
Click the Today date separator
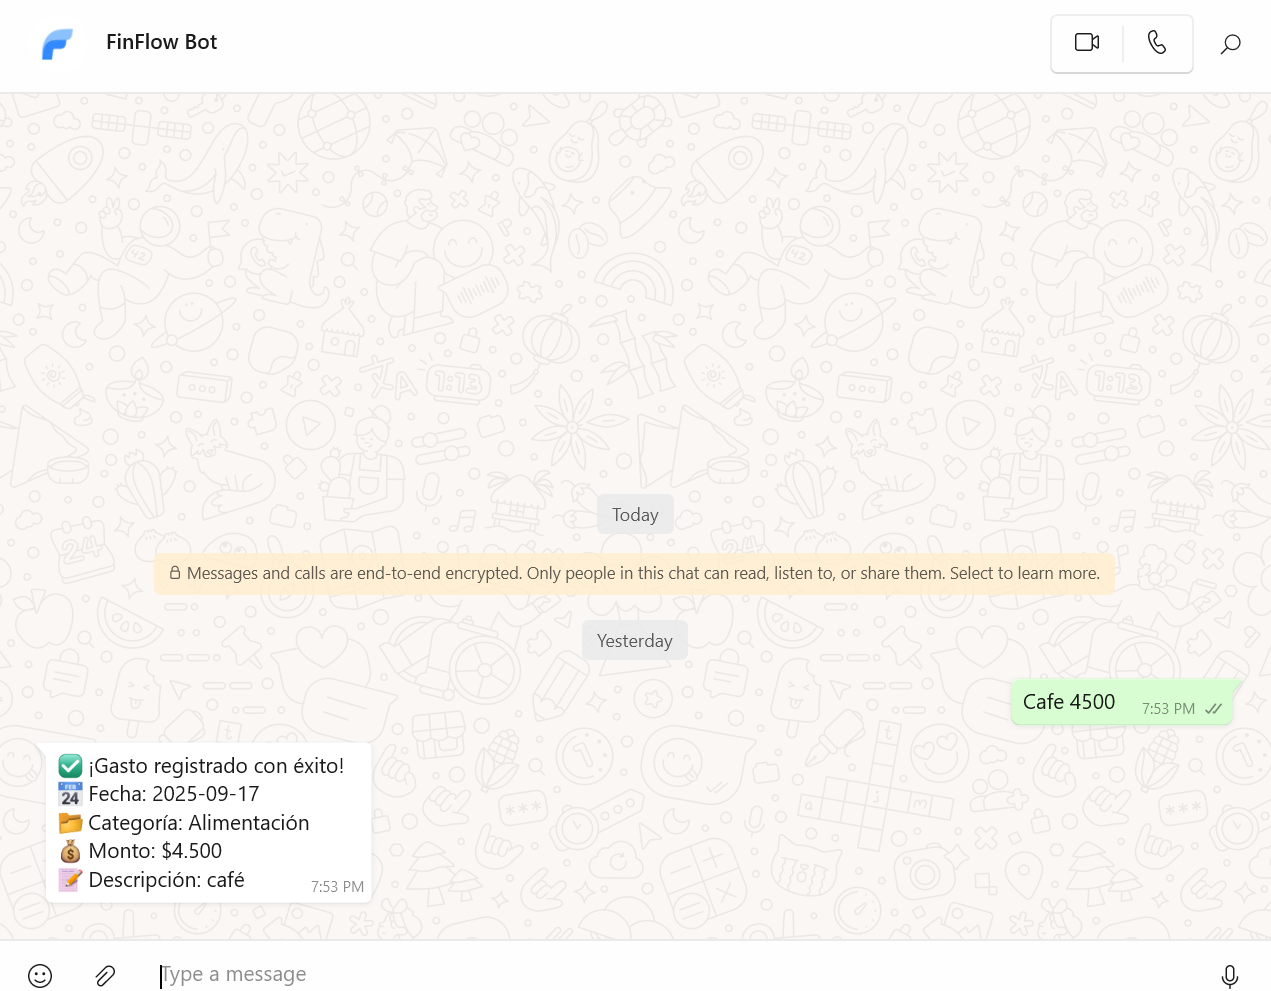pyautogui.click(x=635, y=515)
